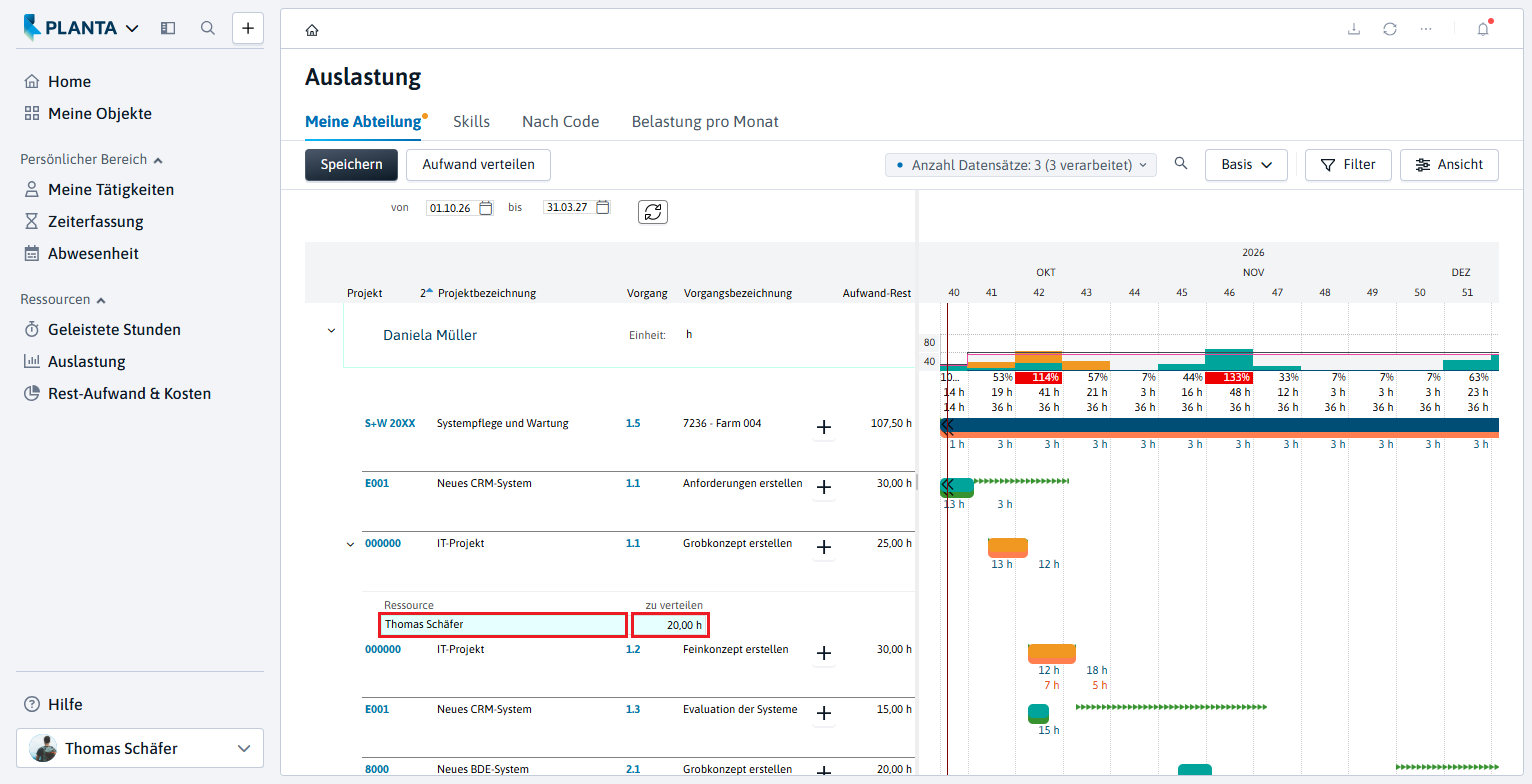The height and width of the screenshot is (784, 1532).
Task: Open the 'von' date calendar picker
Action: (486, 208)
